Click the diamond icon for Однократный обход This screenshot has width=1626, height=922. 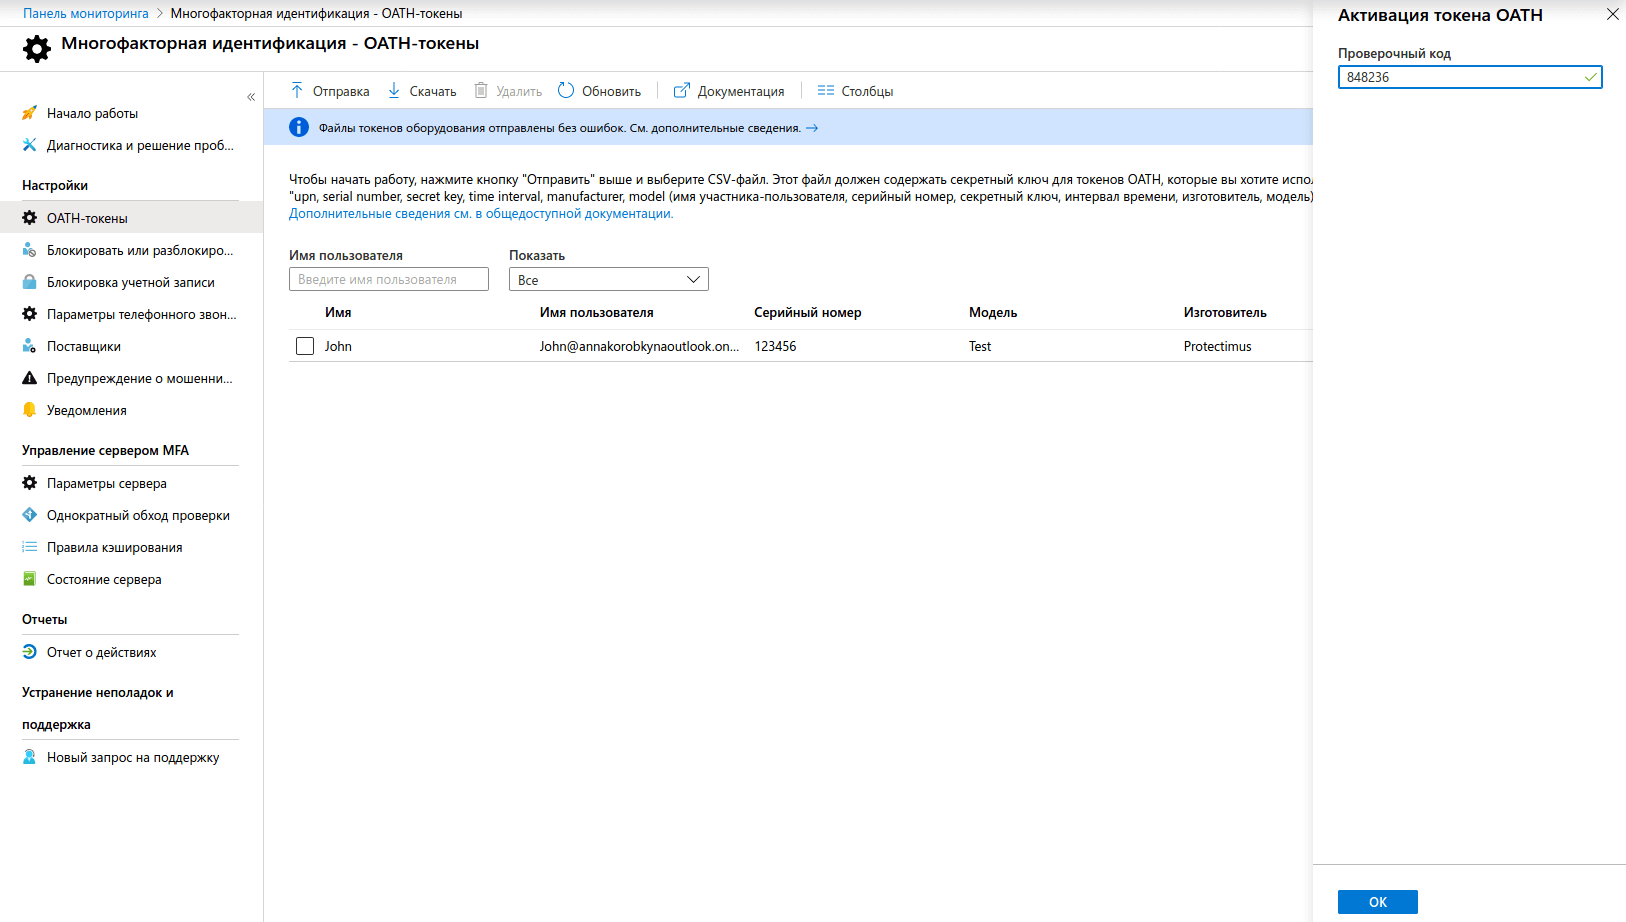coord(29,515)
